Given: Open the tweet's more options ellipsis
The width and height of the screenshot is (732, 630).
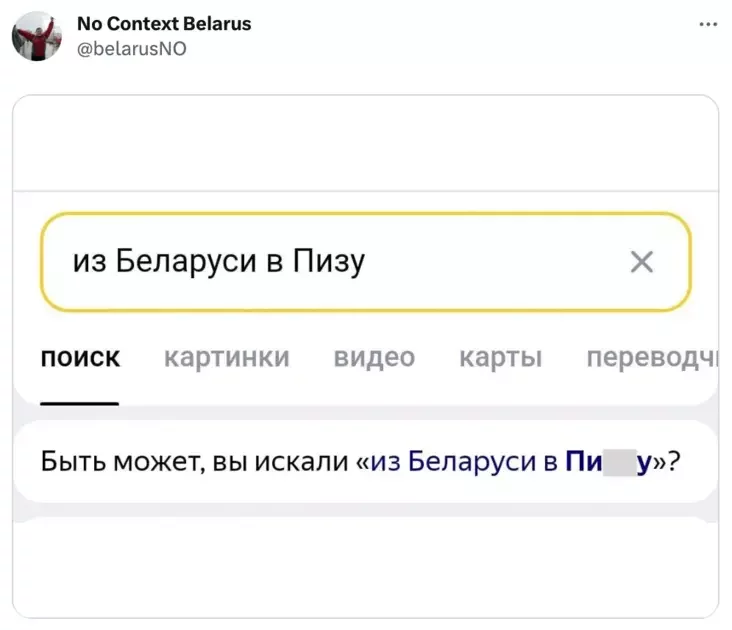Looking at the screenshot, I should [x=709, y=24].
